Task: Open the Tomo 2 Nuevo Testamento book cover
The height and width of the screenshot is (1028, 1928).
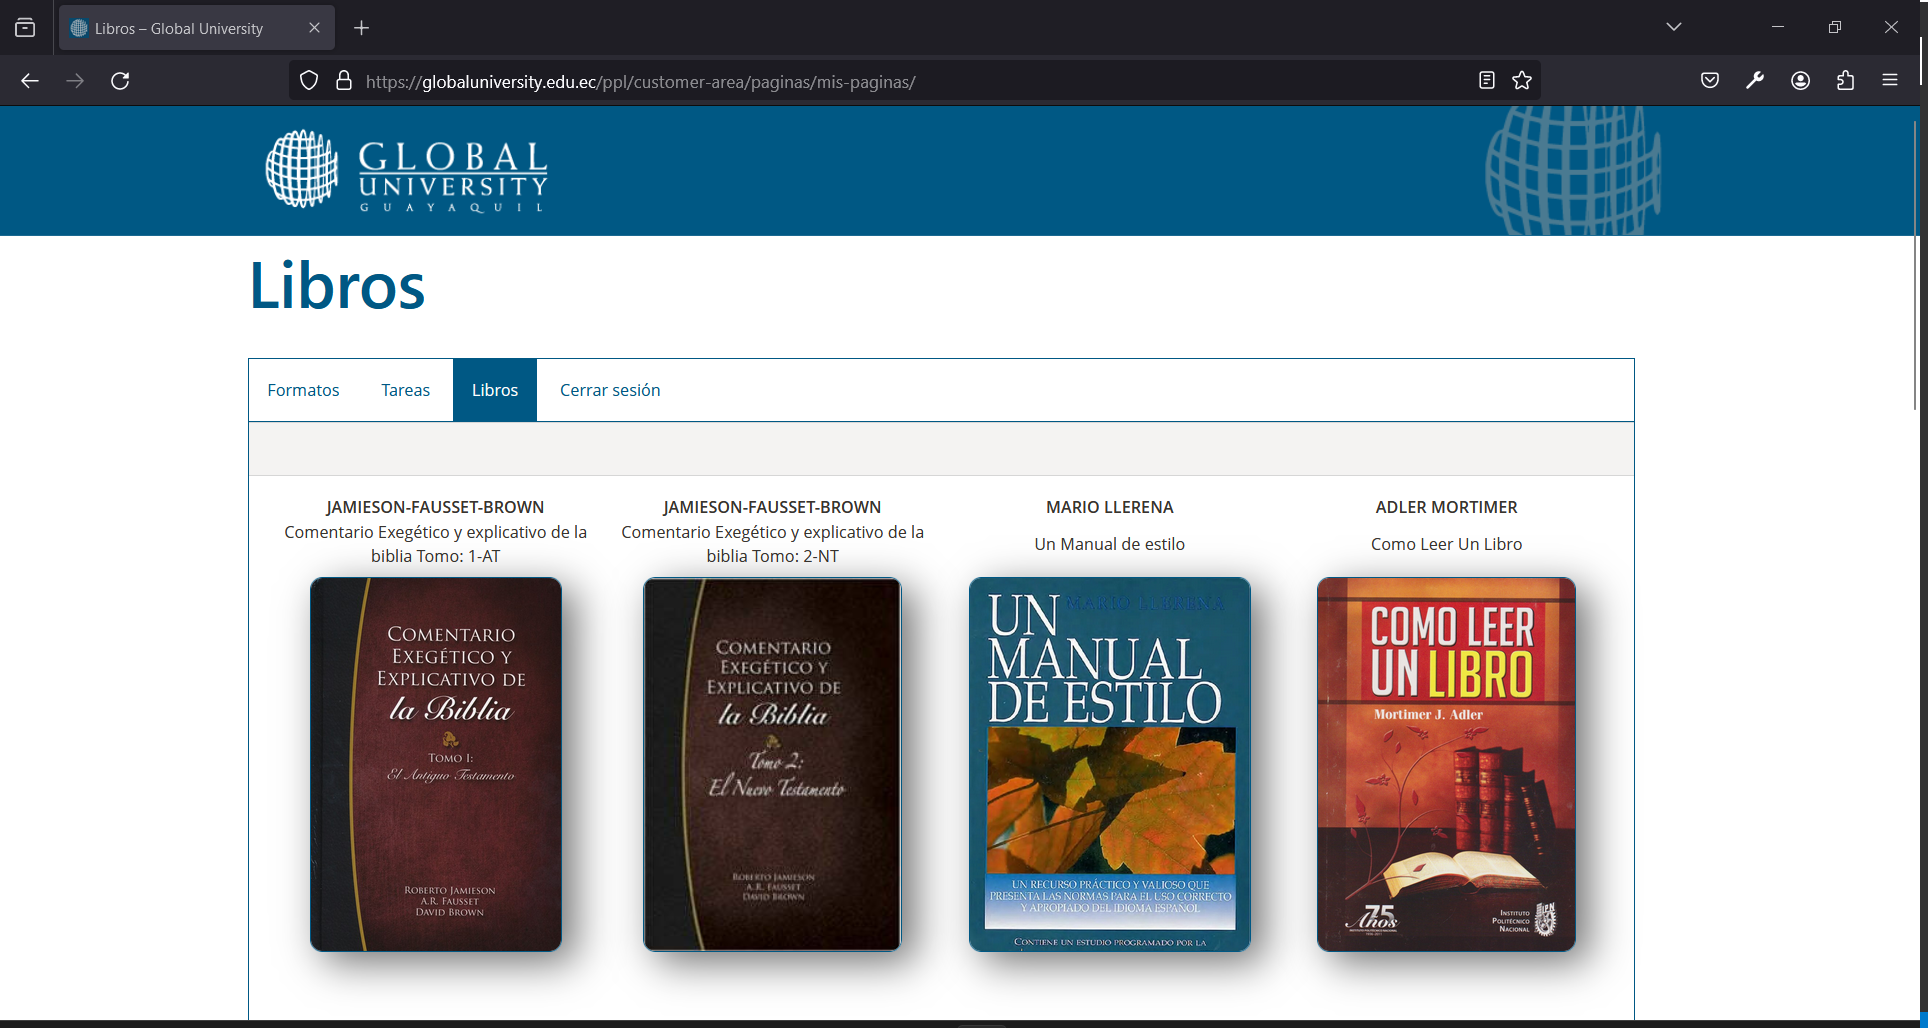Action: click(772, 764)
